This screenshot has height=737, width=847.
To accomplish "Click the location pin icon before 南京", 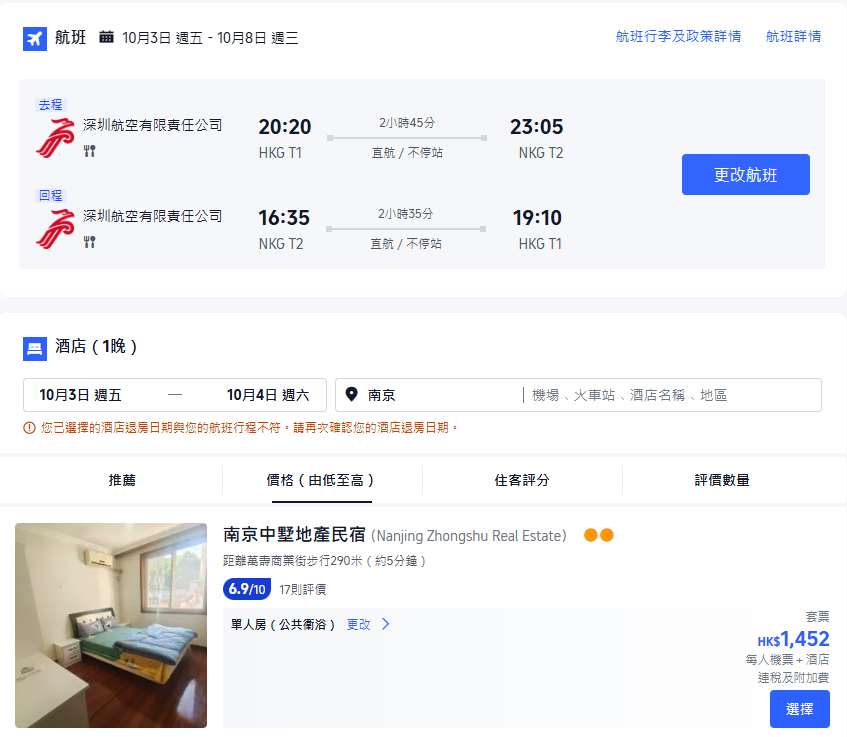I will [x=351, y=394].
